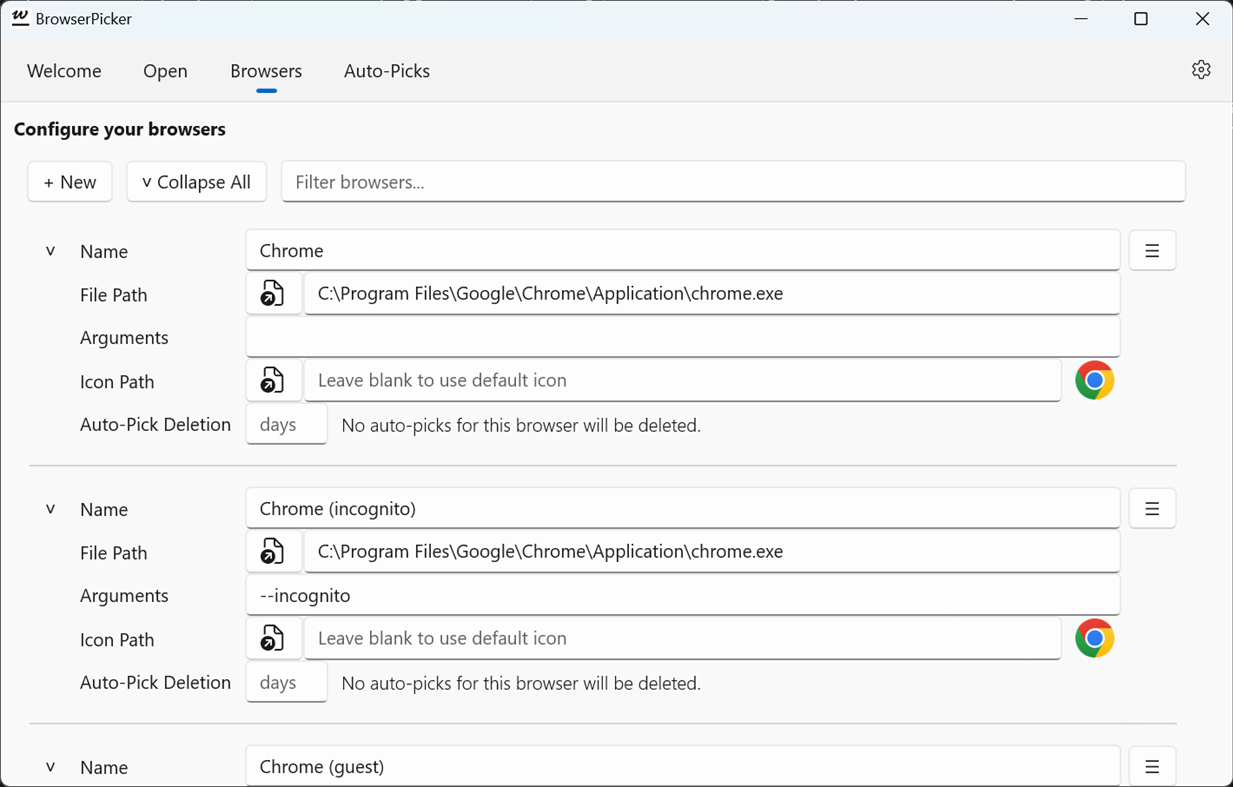The image size is (1233, 787).
Task: Collapse the Chrome (guest) section
Action: 50,767
